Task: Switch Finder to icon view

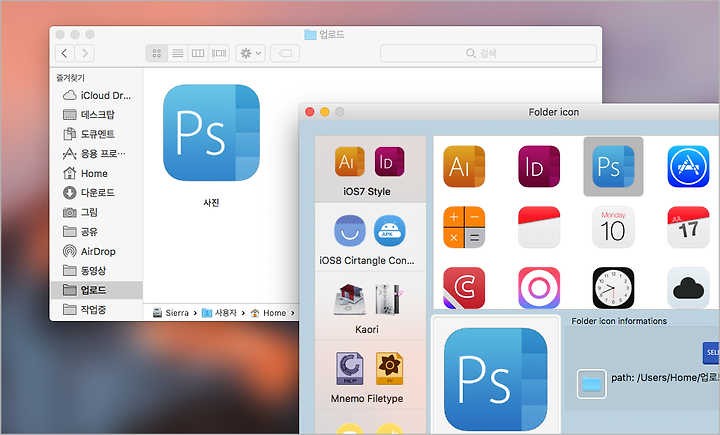Action: tap(157, 53)
